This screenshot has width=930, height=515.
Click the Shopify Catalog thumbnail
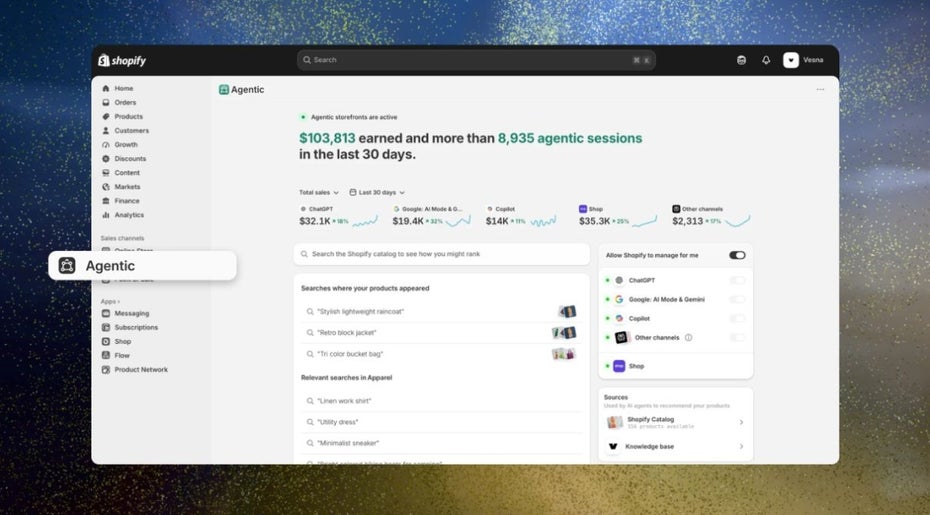pos(614,422)
